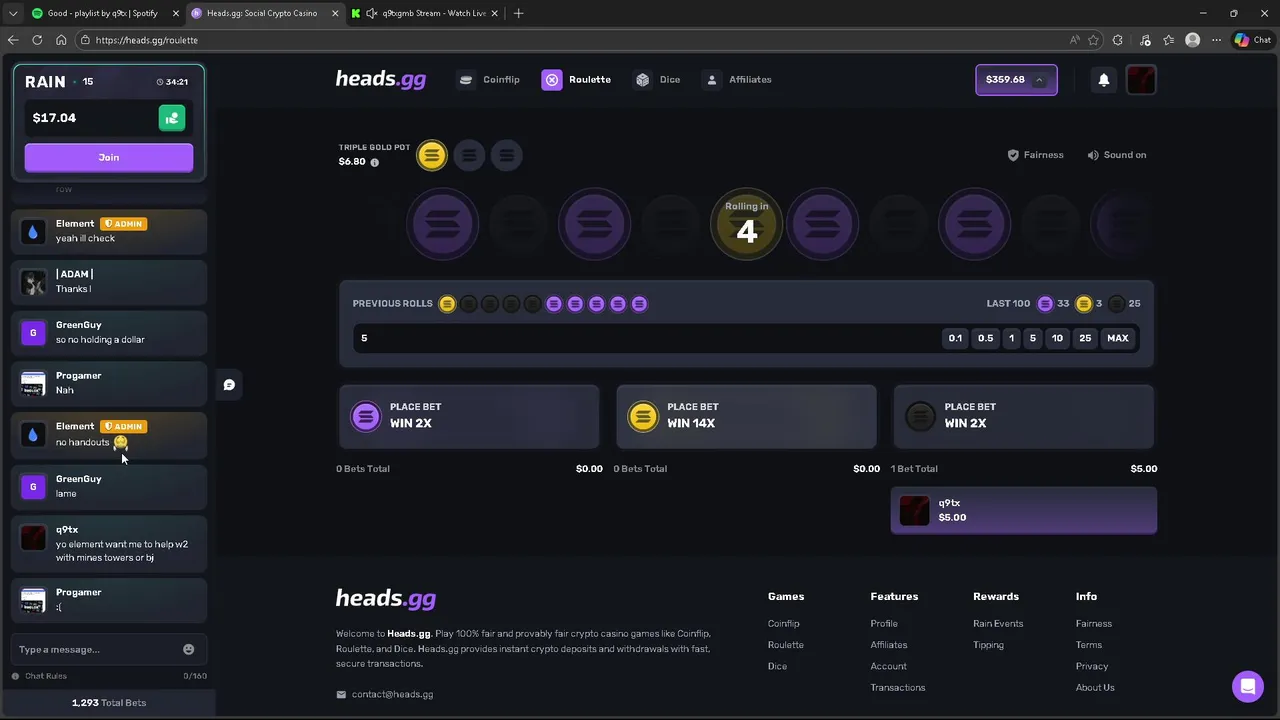Screen dimensions: 1280x720
Task: Click q9tx's chat avatar
Action: pyautogui.click(x=33, y=538)
